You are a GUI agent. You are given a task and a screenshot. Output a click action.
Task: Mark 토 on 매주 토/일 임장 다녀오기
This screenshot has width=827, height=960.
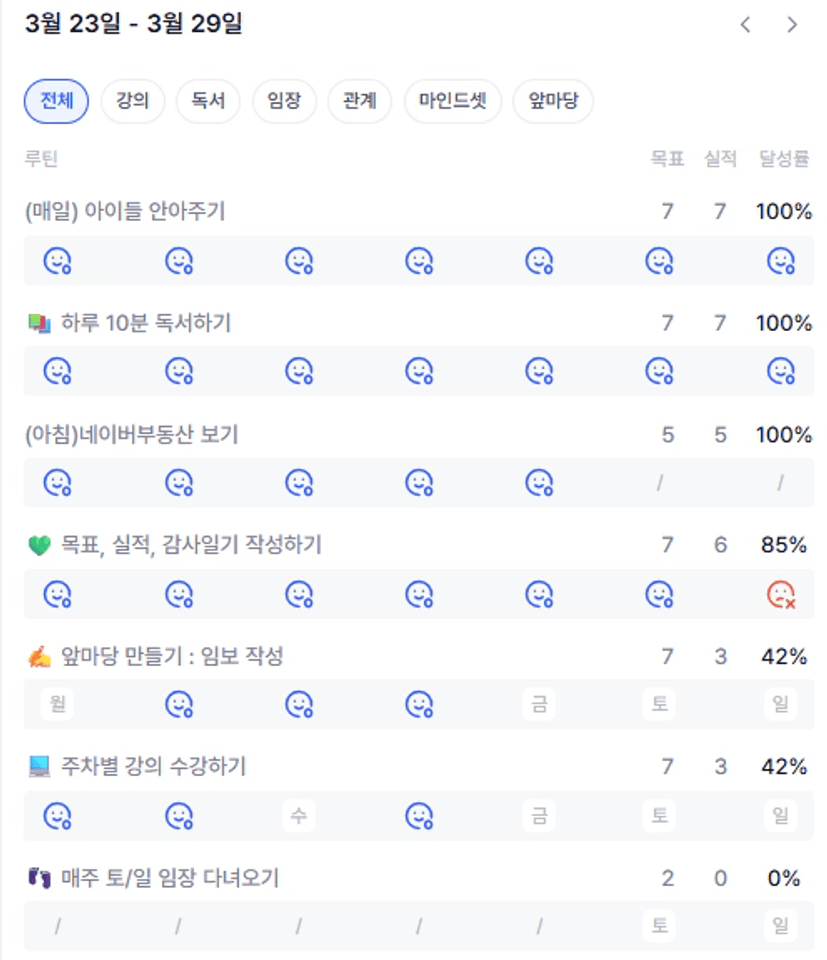(659, 926)
